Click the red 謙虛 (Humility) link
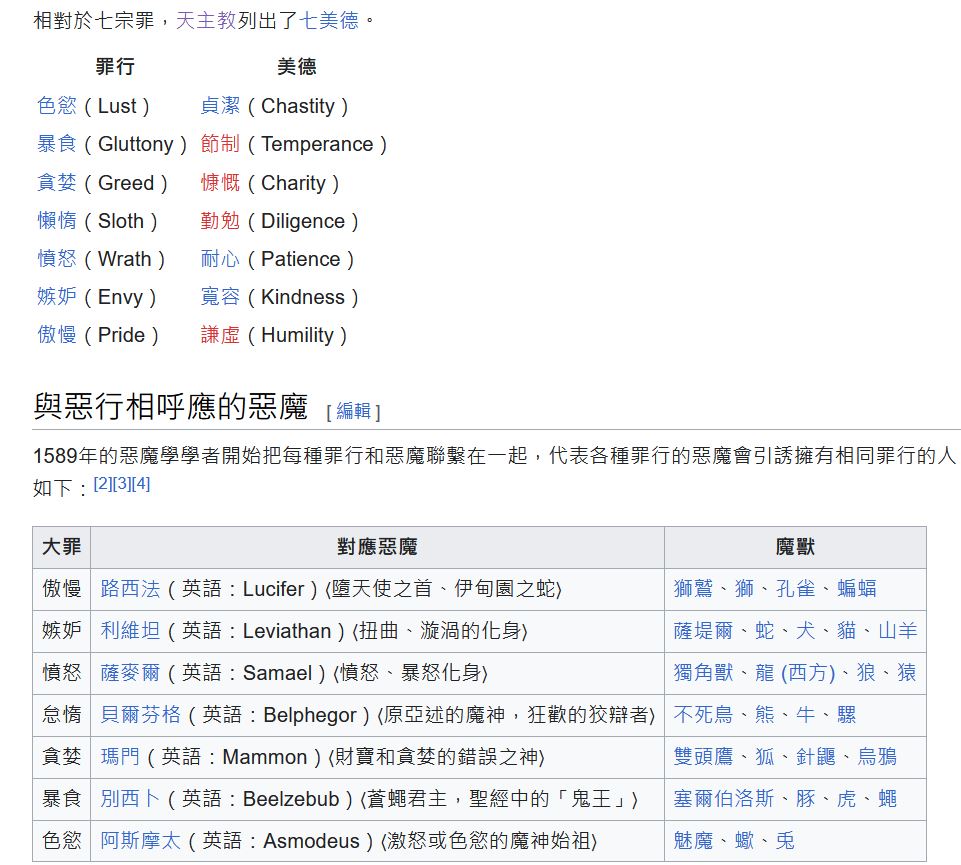961x865 pixels. (220, 335)
